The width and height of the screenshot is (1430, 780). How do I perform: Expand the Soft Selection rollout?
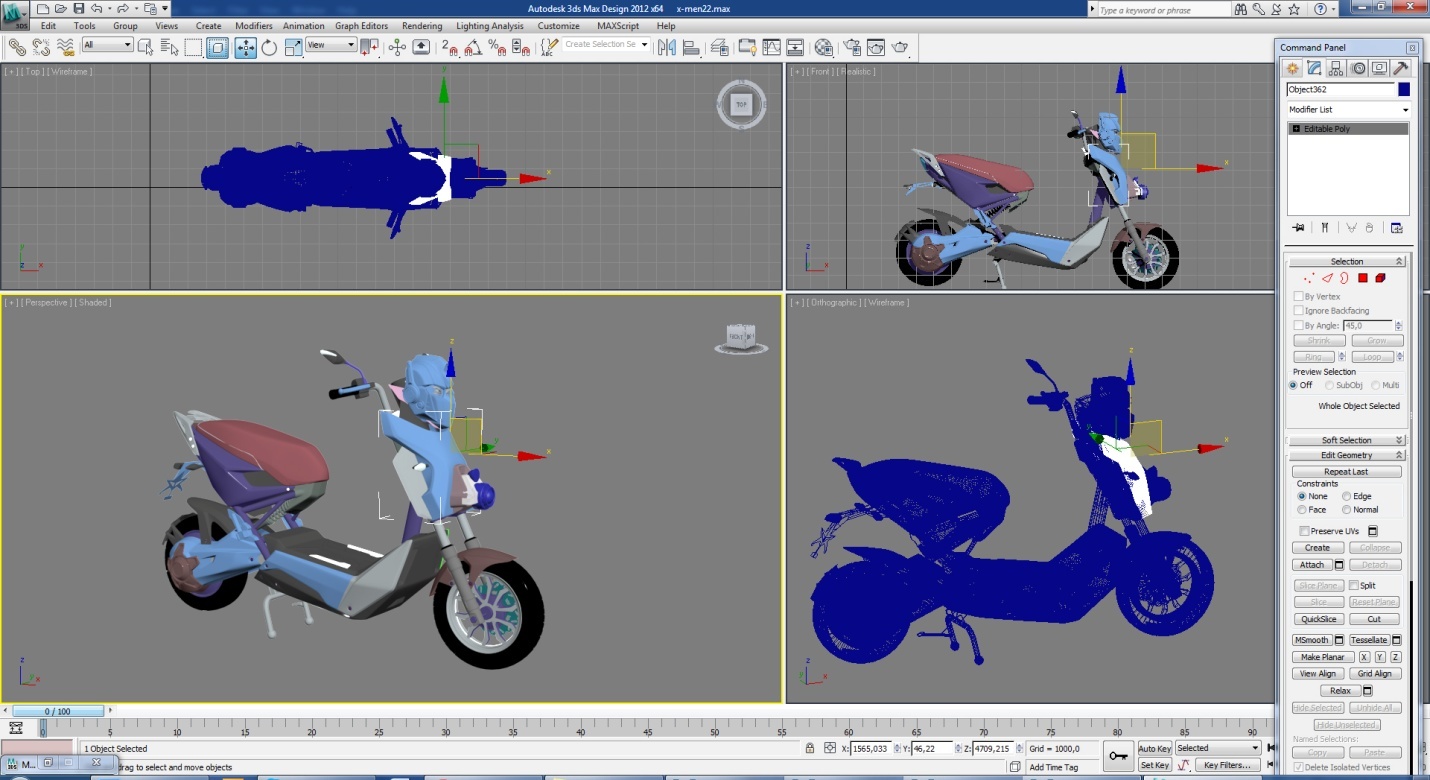1346,440
